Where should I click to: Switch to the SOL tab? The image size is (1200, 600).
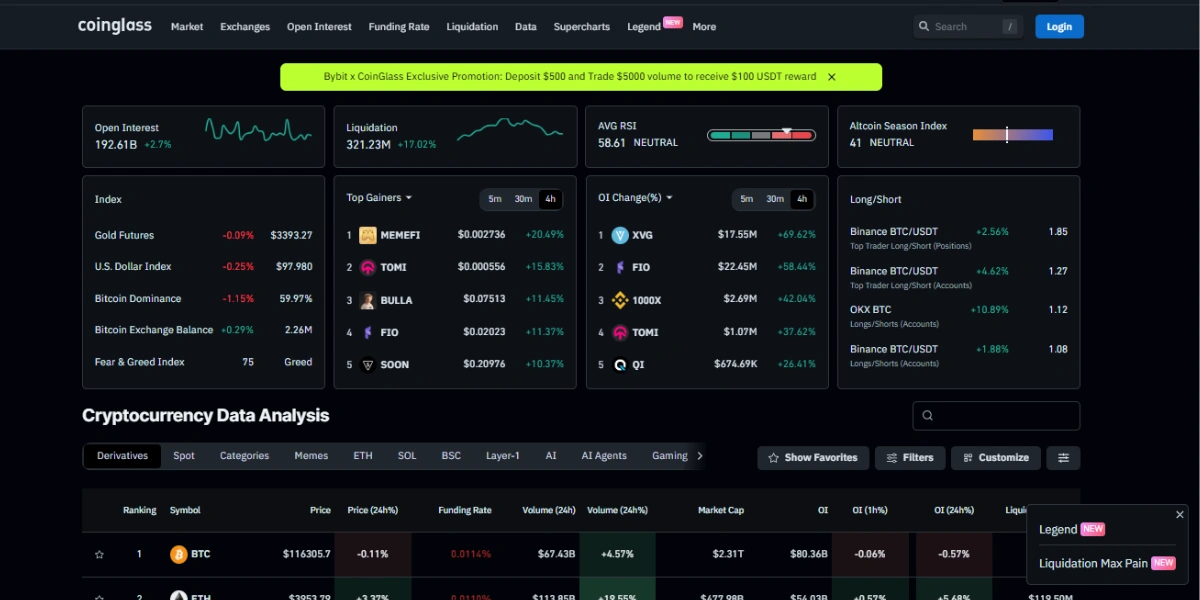point(407,456)
